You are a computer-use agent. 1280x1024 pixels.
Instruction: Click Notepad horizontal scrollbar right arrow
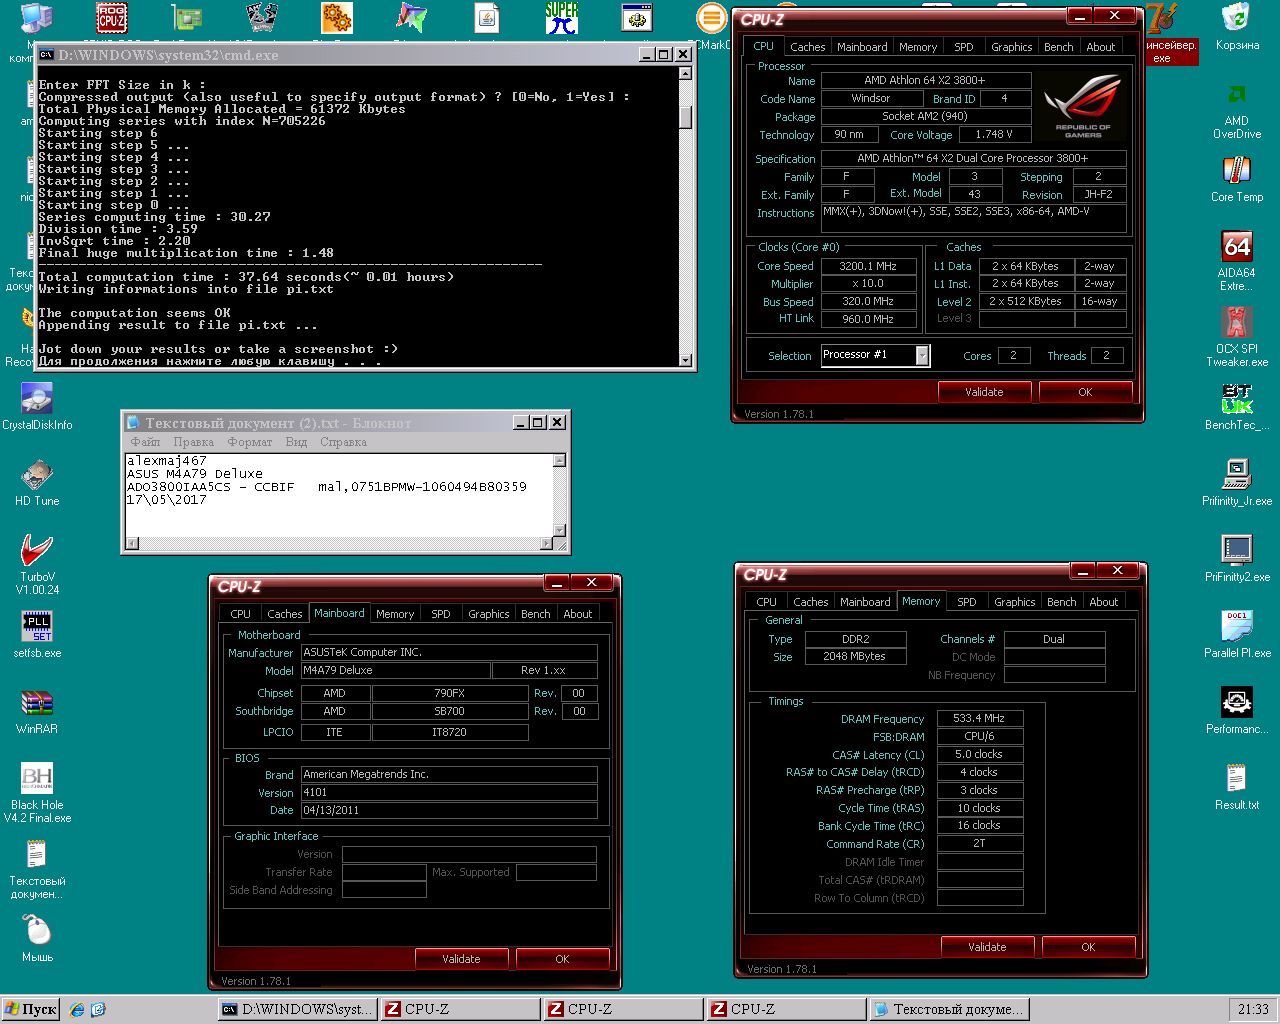click(547, 543)
